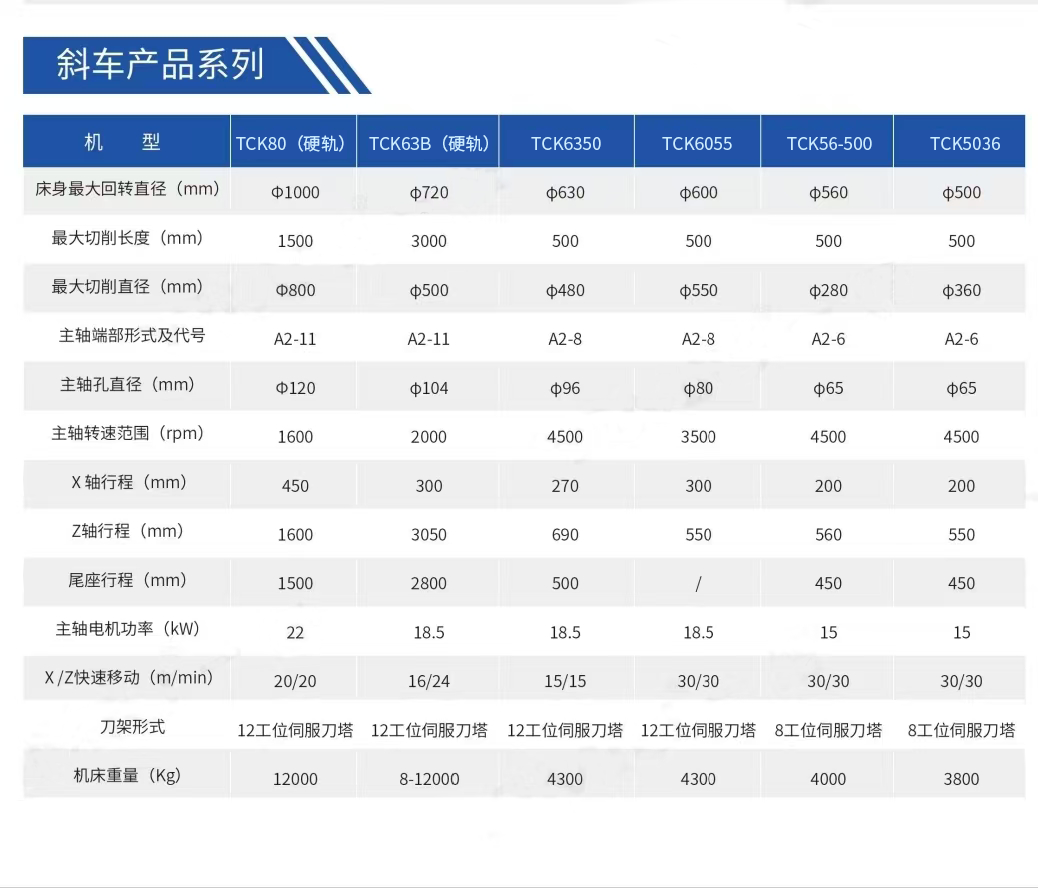Screen dimensions: 1038x888
Task: Click the TCK6350 column header
Action: 565,141
